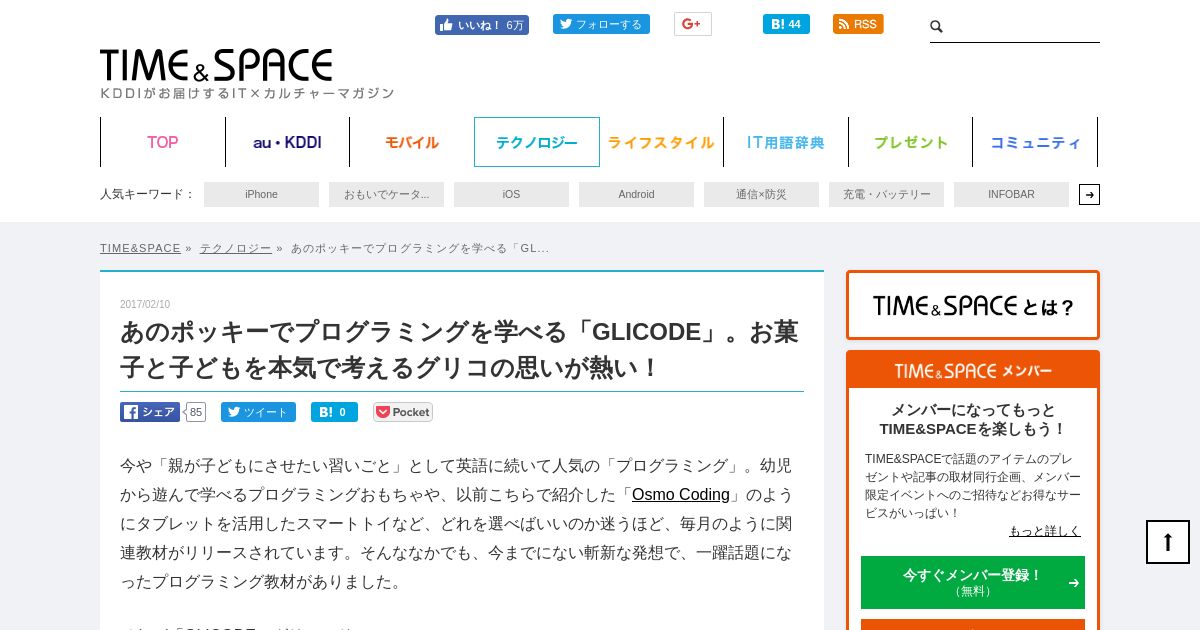Screen dimensions: 1200x630
Task: Click the Facebook いいね! button in header
Action: 482,25
